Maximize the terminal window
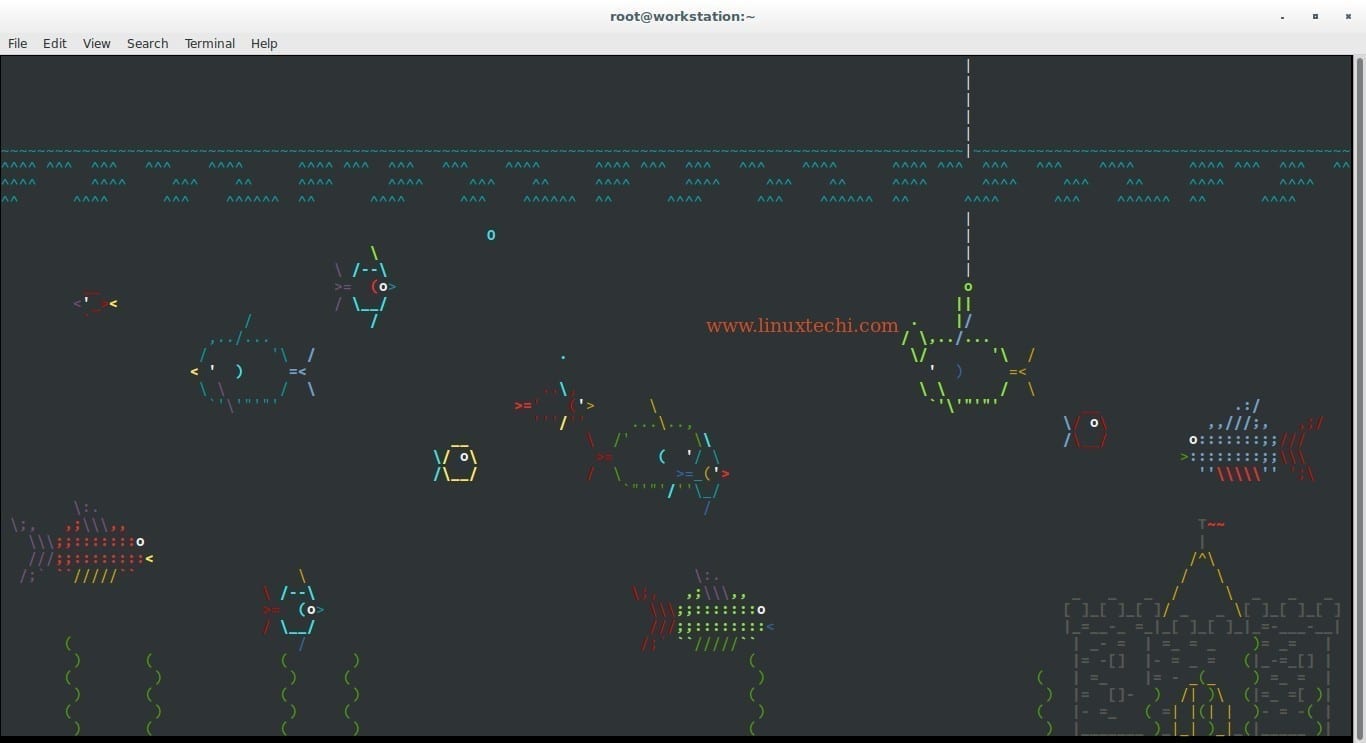Image resolution: width=1366 pixels, height=743 pixels. (1315, 17)
